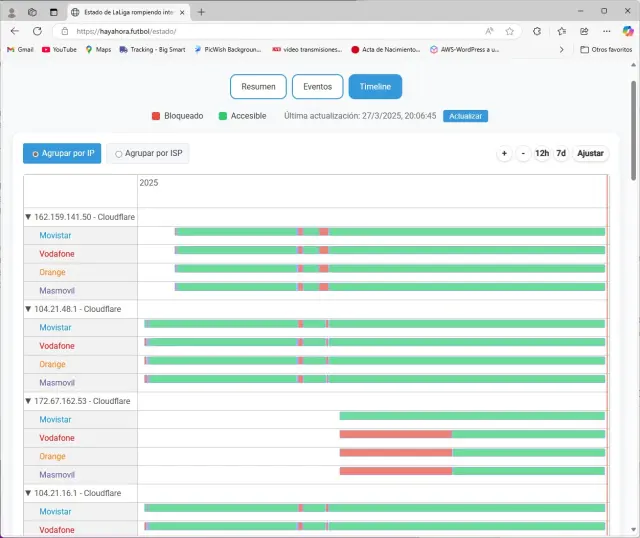Select the Agrupar por ISP radio option
Image resolution: width=640 pixels, height=538 pixels.
148,154
